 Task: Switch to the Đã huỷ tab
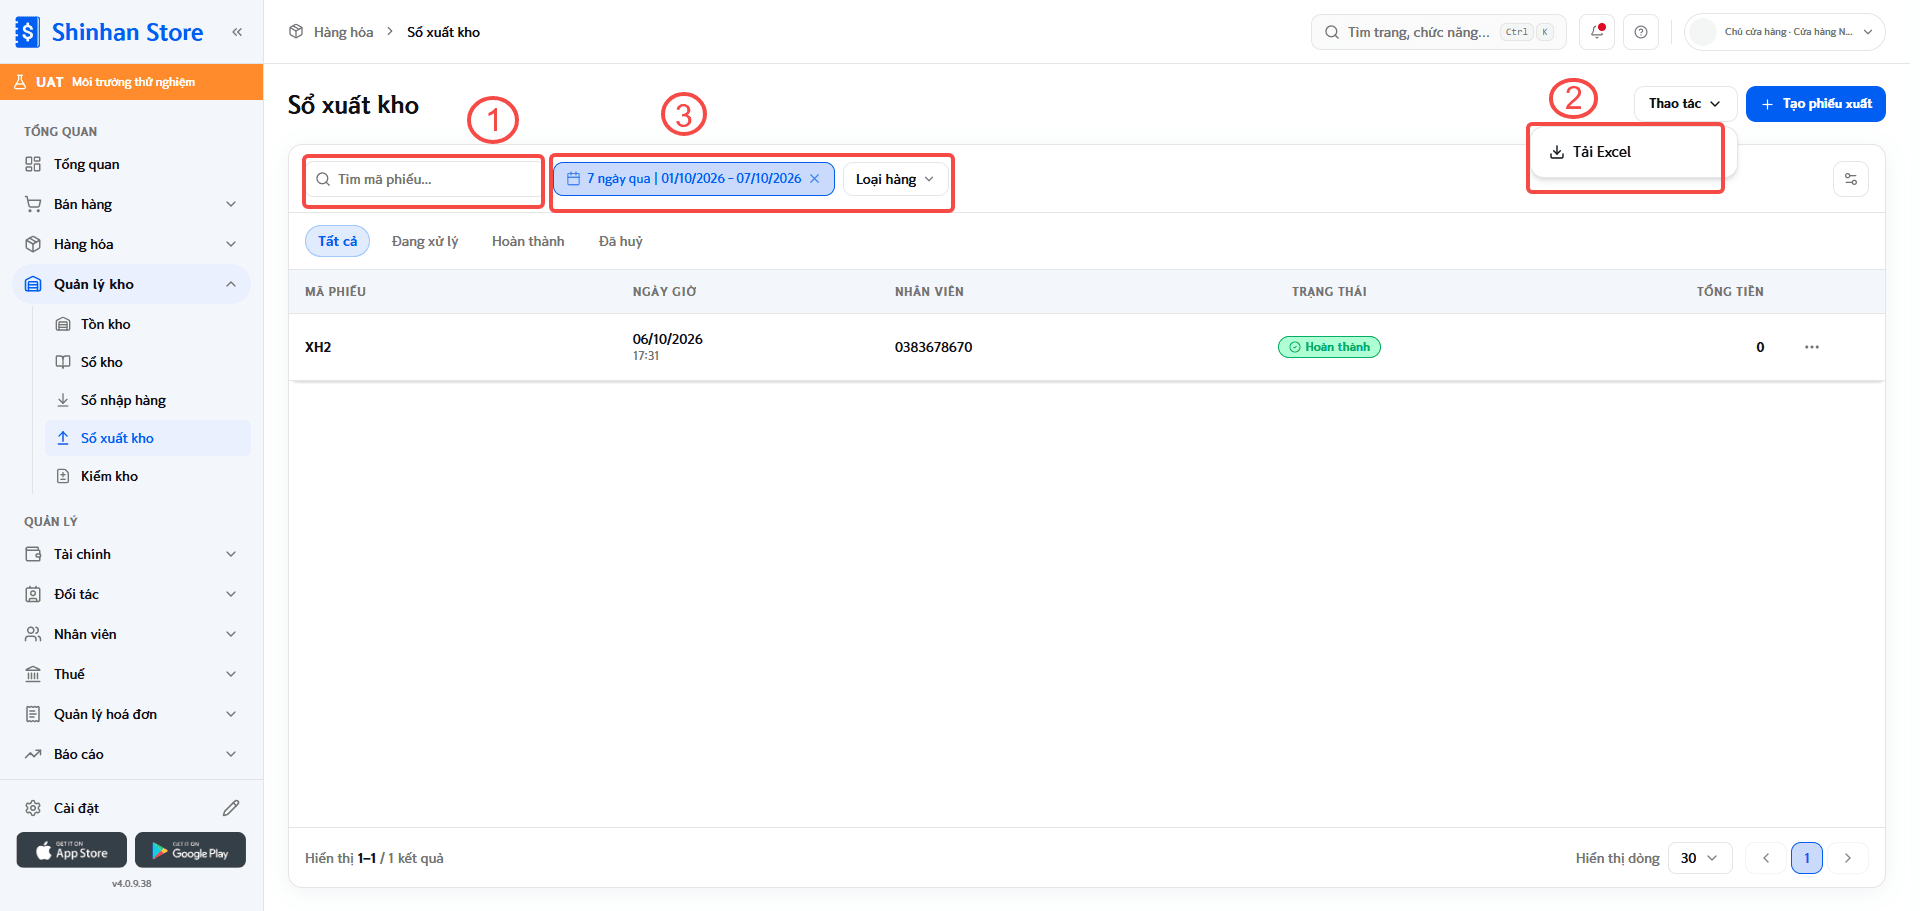(x=621, y=241)
